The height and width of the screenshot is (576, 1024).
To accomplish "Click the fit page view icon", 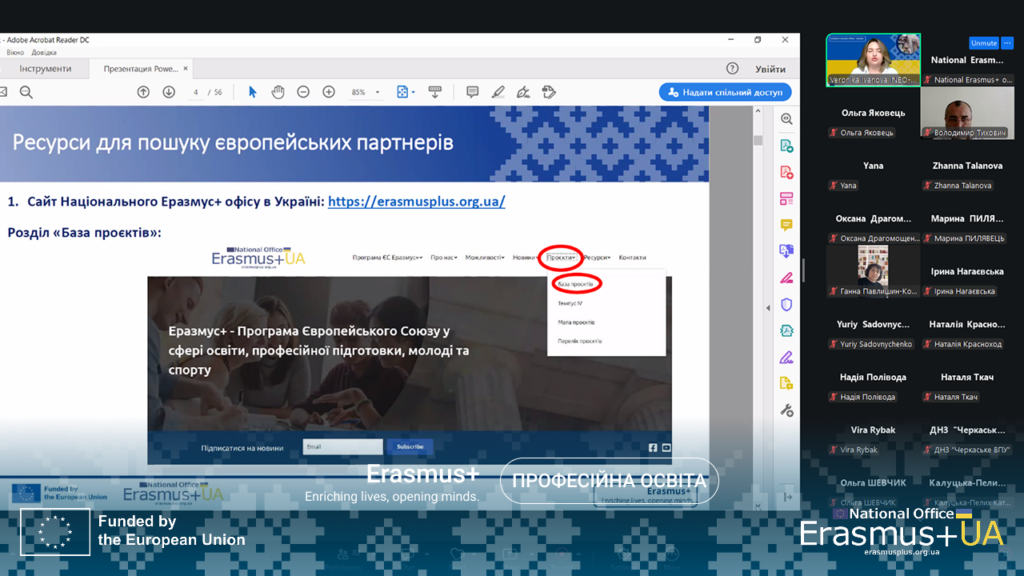I will pyautogui.click(x=402, y=92).
